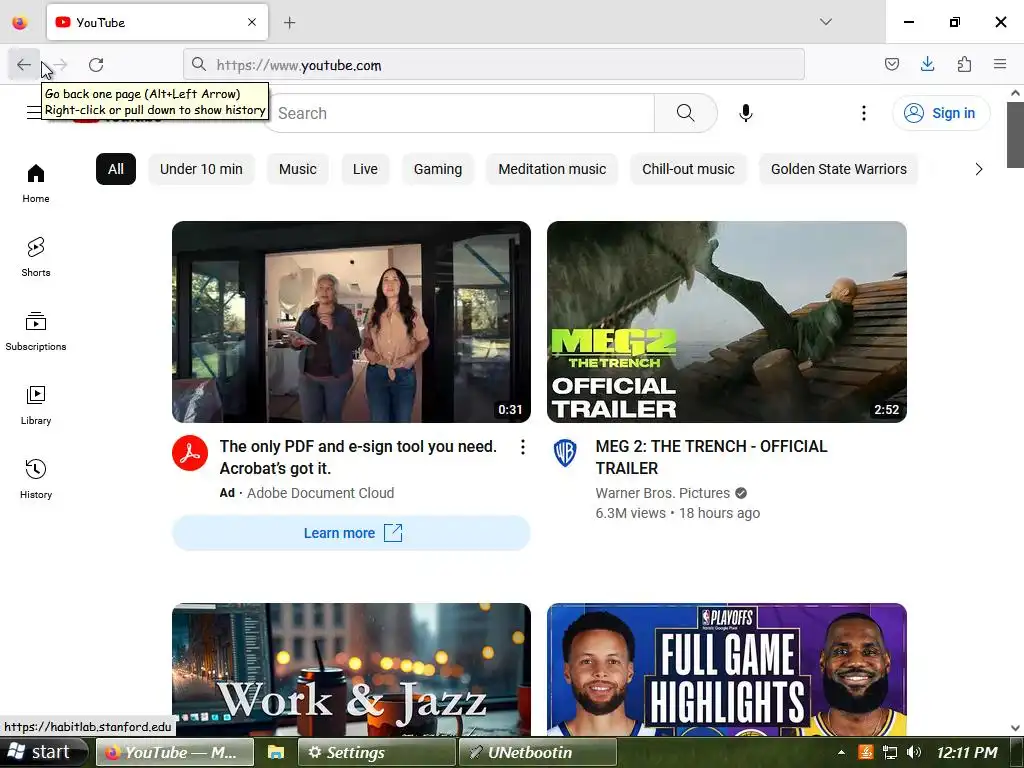
Task: Open Firefox application hamburger menu
Action: click(1000, 64)
